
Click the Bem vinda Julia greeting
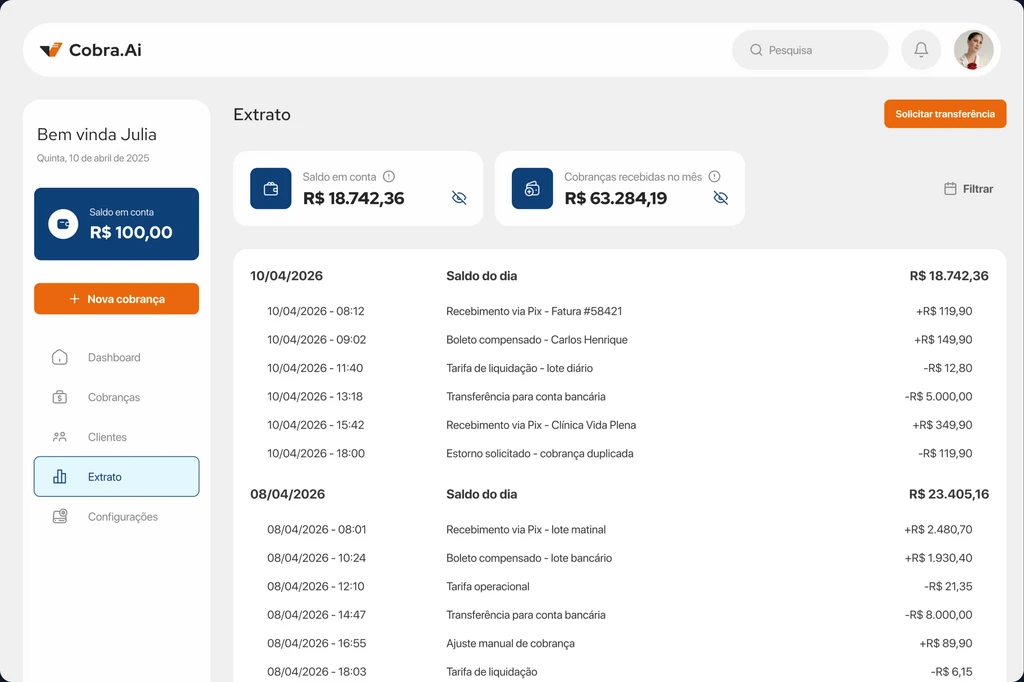(x=97, y=135)
